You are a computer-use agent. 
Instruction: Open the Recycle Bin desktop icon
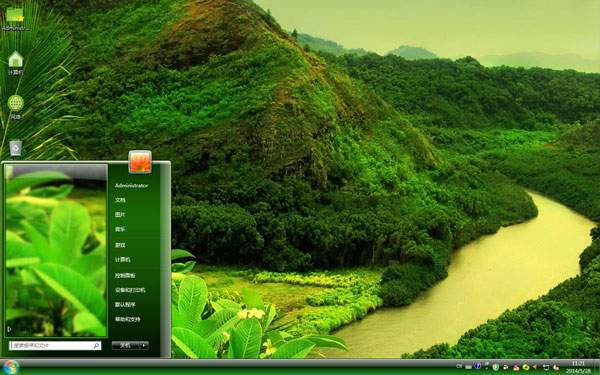(15, 148)
